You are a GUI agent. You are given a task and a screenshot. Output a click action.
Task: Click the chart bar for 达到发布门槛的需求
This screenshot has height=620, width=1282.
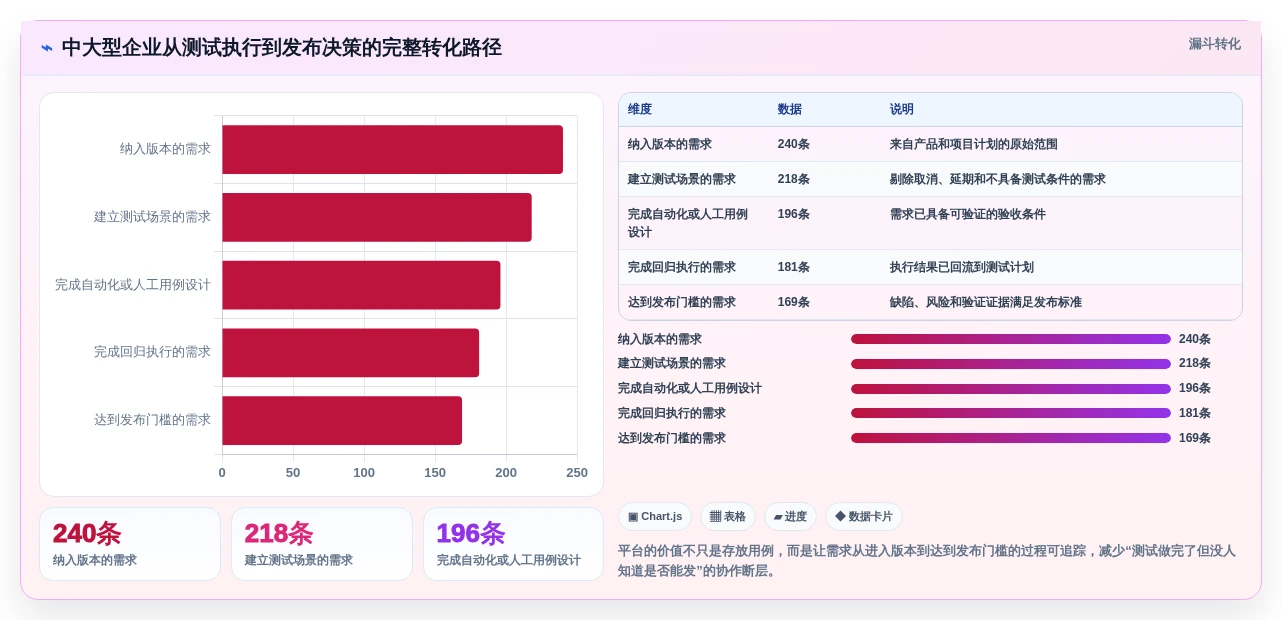(342, 420)
